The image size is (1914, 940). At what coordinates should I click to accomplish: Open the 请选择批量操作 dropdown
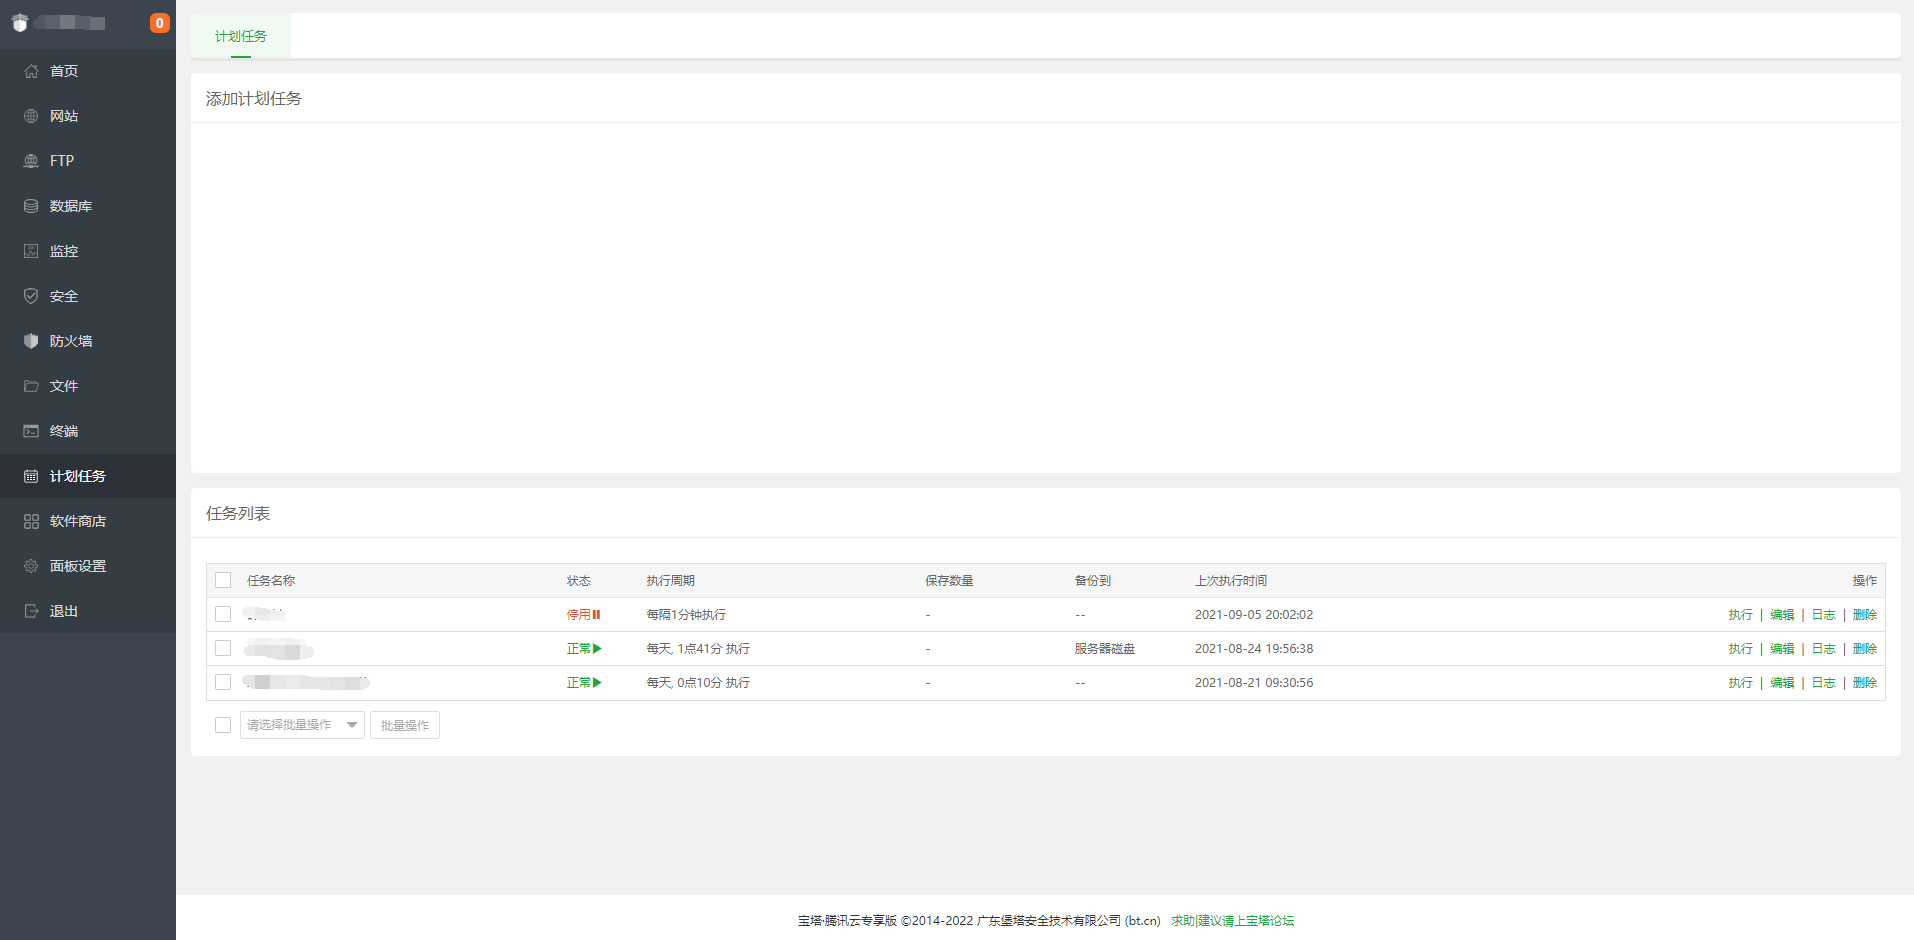click(x=302, y=725)
